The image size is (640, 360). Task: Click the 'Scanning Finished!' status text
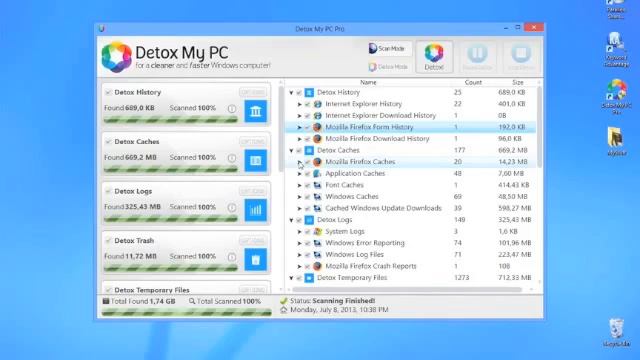343,301
